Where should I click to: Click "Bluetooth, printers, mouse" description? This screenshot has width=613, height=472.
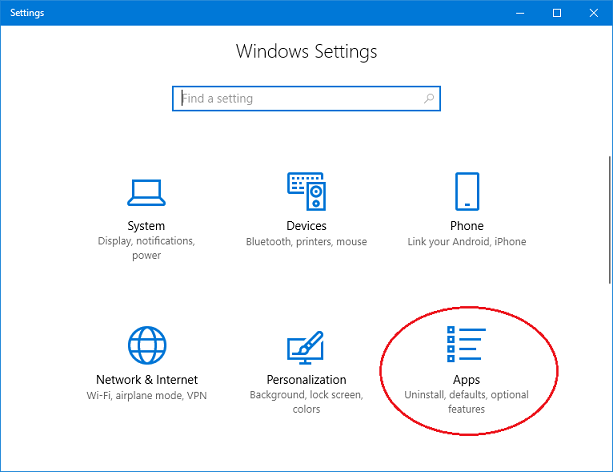306,242
